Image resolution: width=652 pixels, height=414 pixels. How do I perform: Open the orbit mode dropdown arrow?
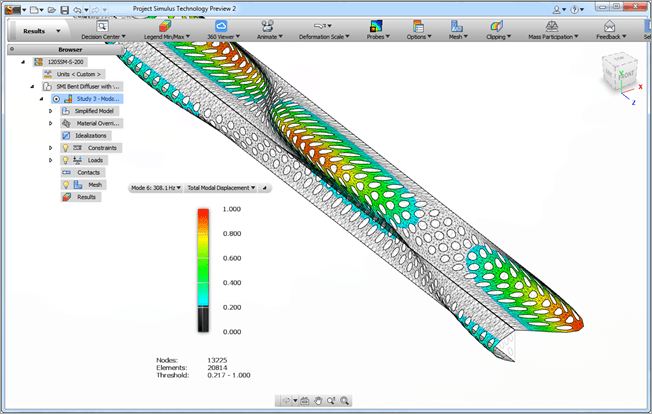point(295,401)
